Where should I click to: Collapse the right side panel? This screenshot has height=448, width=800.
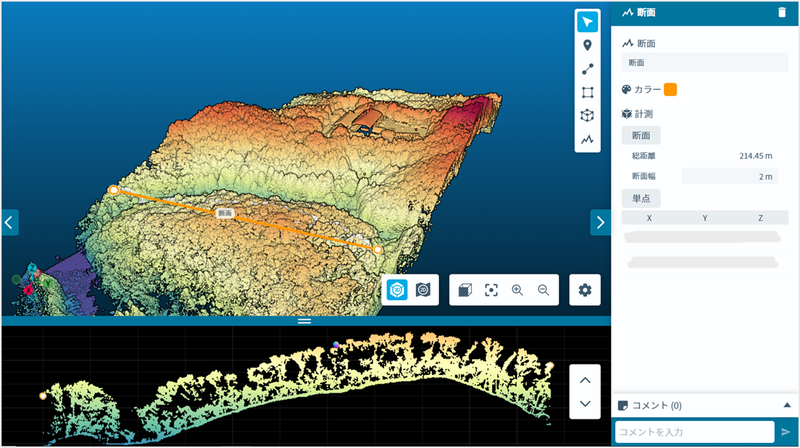[x=600, y=222]
